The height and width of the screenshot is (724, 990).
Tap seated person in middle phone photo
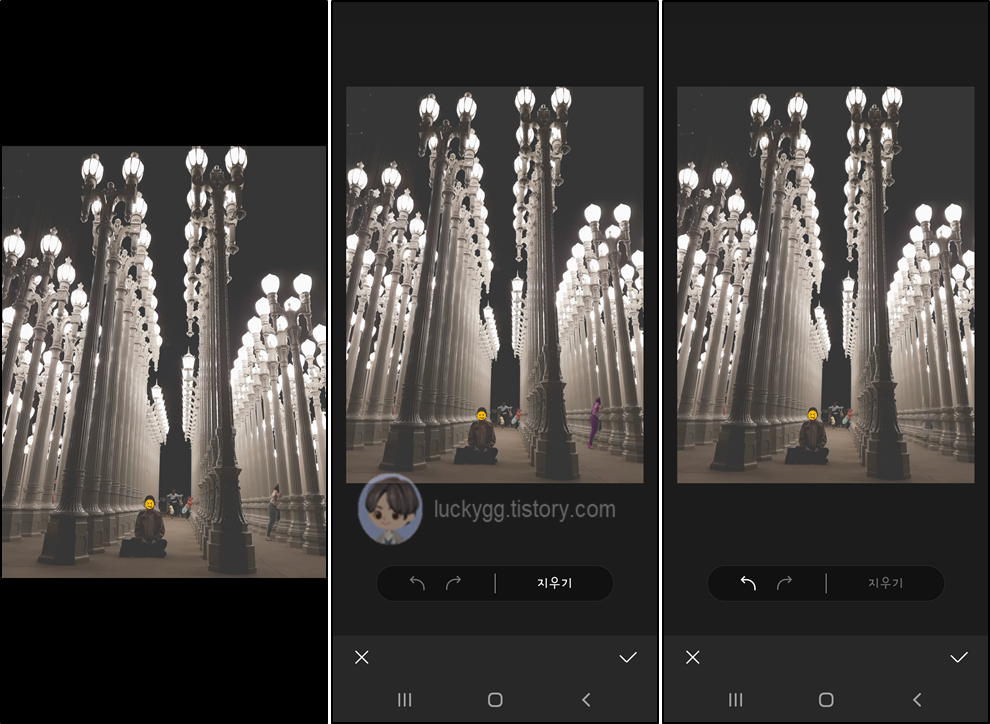coord(478,437)
